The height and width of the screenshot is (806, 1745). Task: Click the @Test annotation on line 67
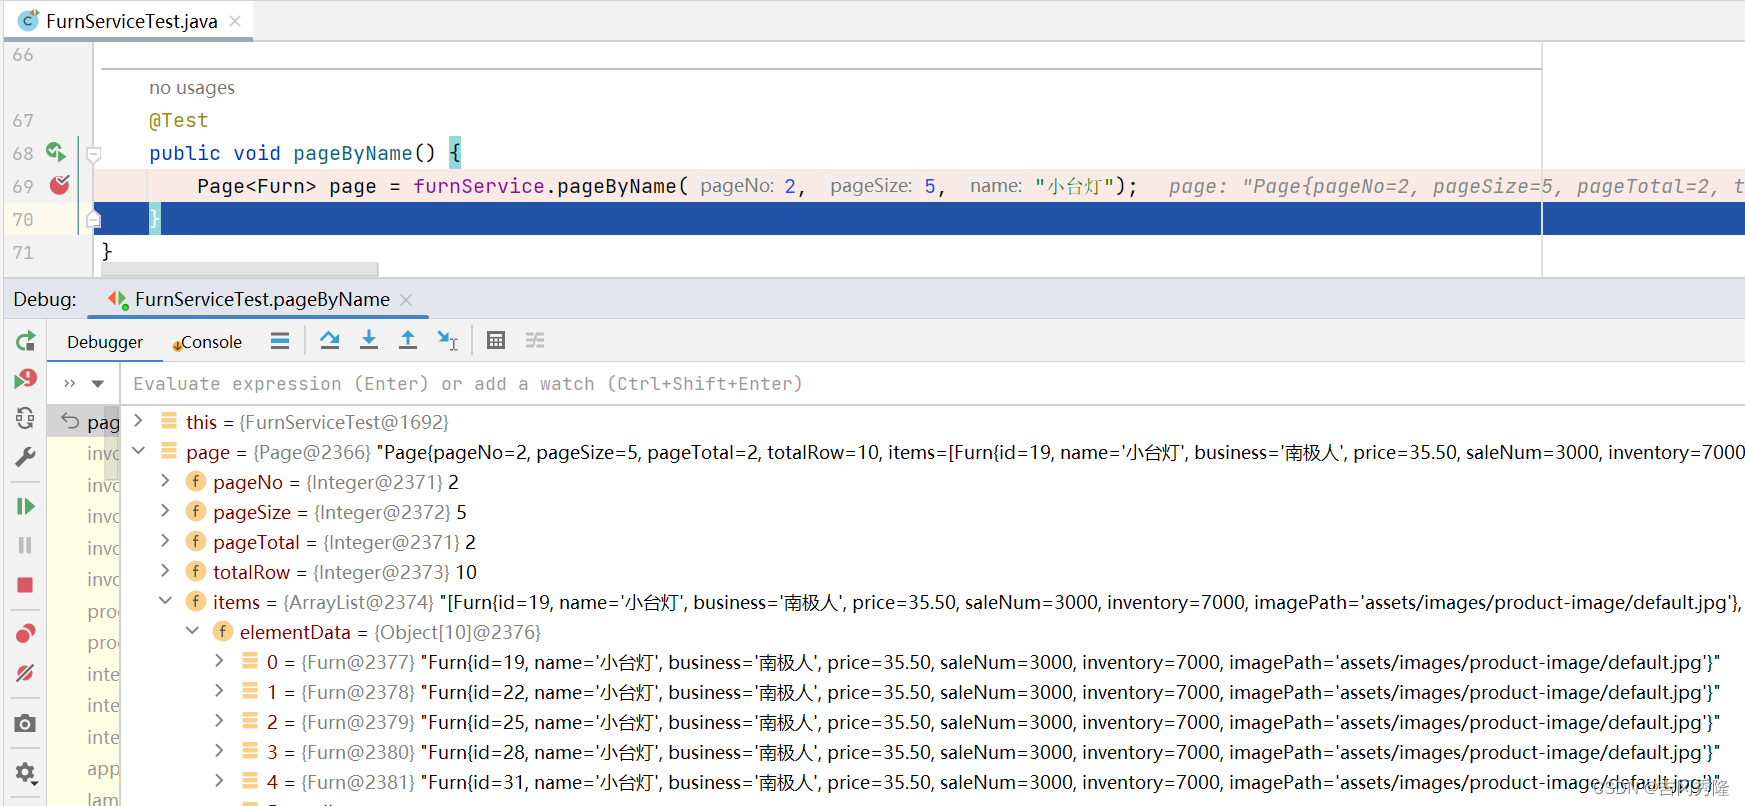coord(179,120)
